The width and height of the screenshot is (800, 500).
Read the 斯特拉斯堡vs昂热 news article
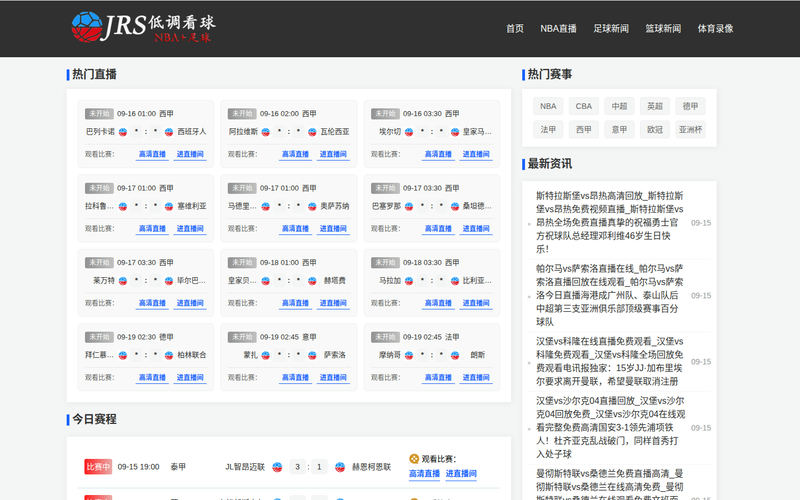(x=610, y=222)
